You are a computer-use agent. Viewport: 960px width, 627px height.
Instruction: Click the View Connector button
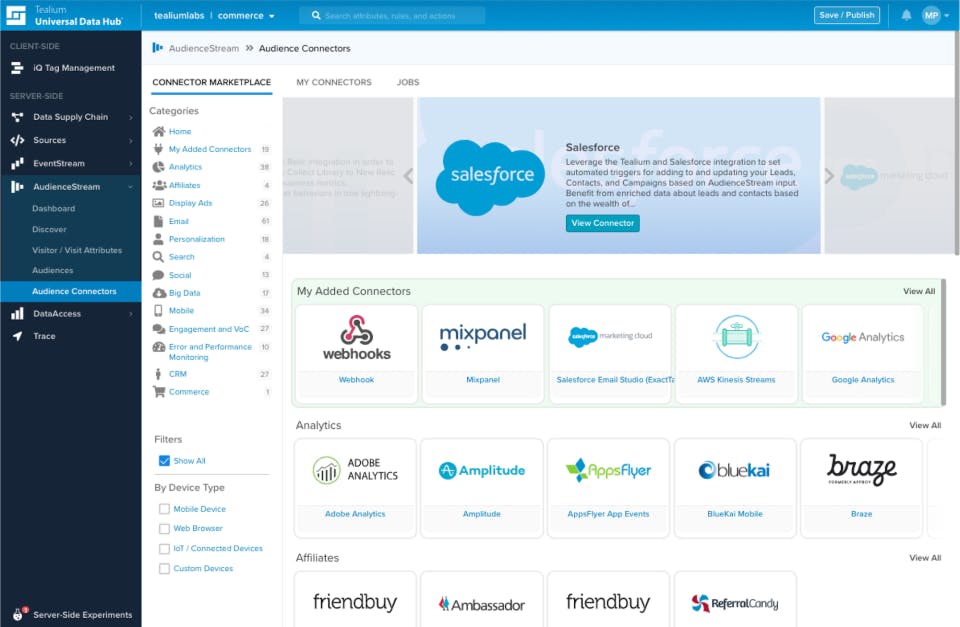pyautogui.click(x=602, y=223)
